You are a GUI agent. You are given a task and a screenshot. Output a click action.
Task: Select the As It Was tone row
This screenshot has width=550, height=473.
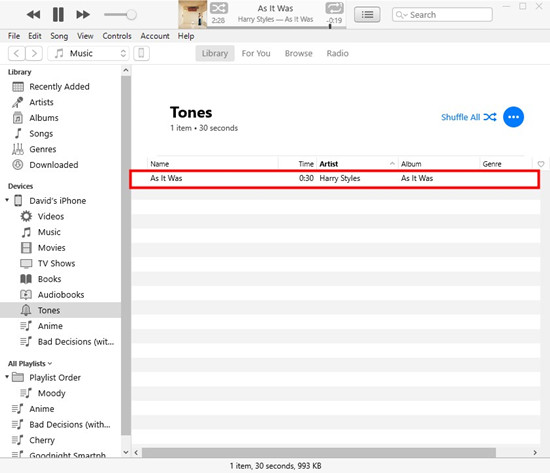coord(335,179)
